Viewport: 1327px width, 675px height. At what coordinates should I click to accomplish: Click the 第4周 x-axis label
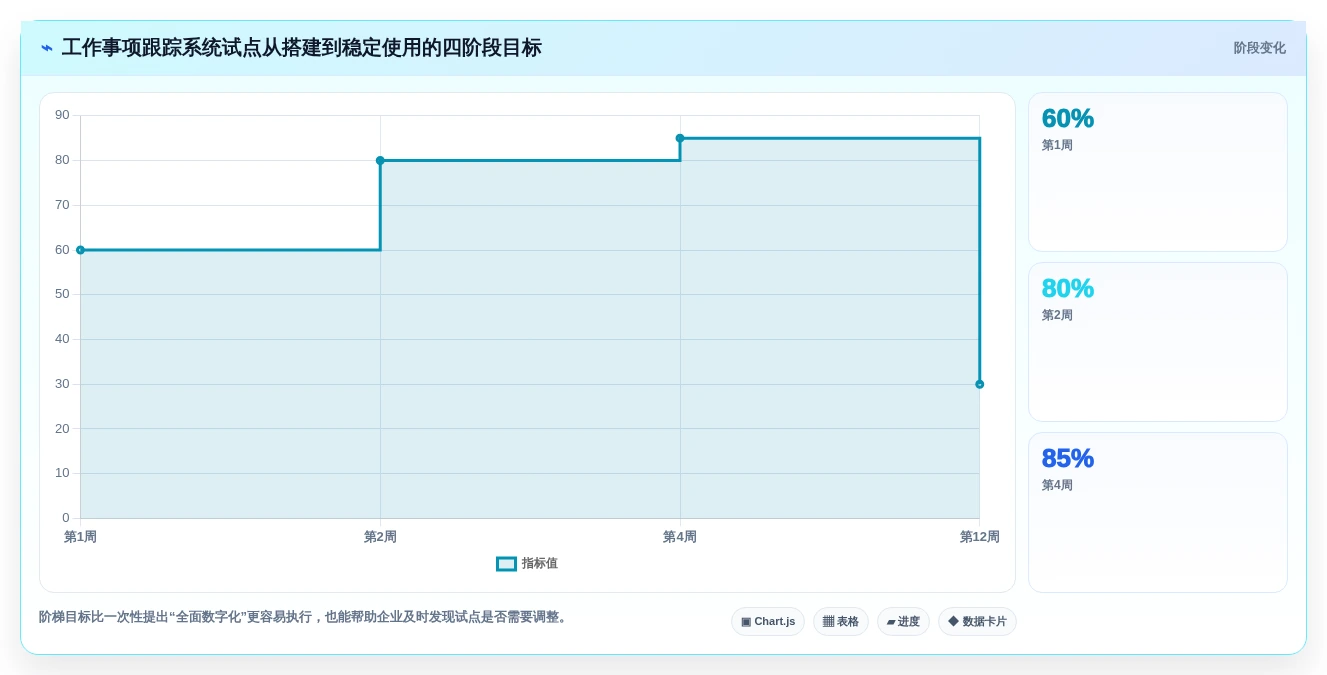click(x=680, y=537)
